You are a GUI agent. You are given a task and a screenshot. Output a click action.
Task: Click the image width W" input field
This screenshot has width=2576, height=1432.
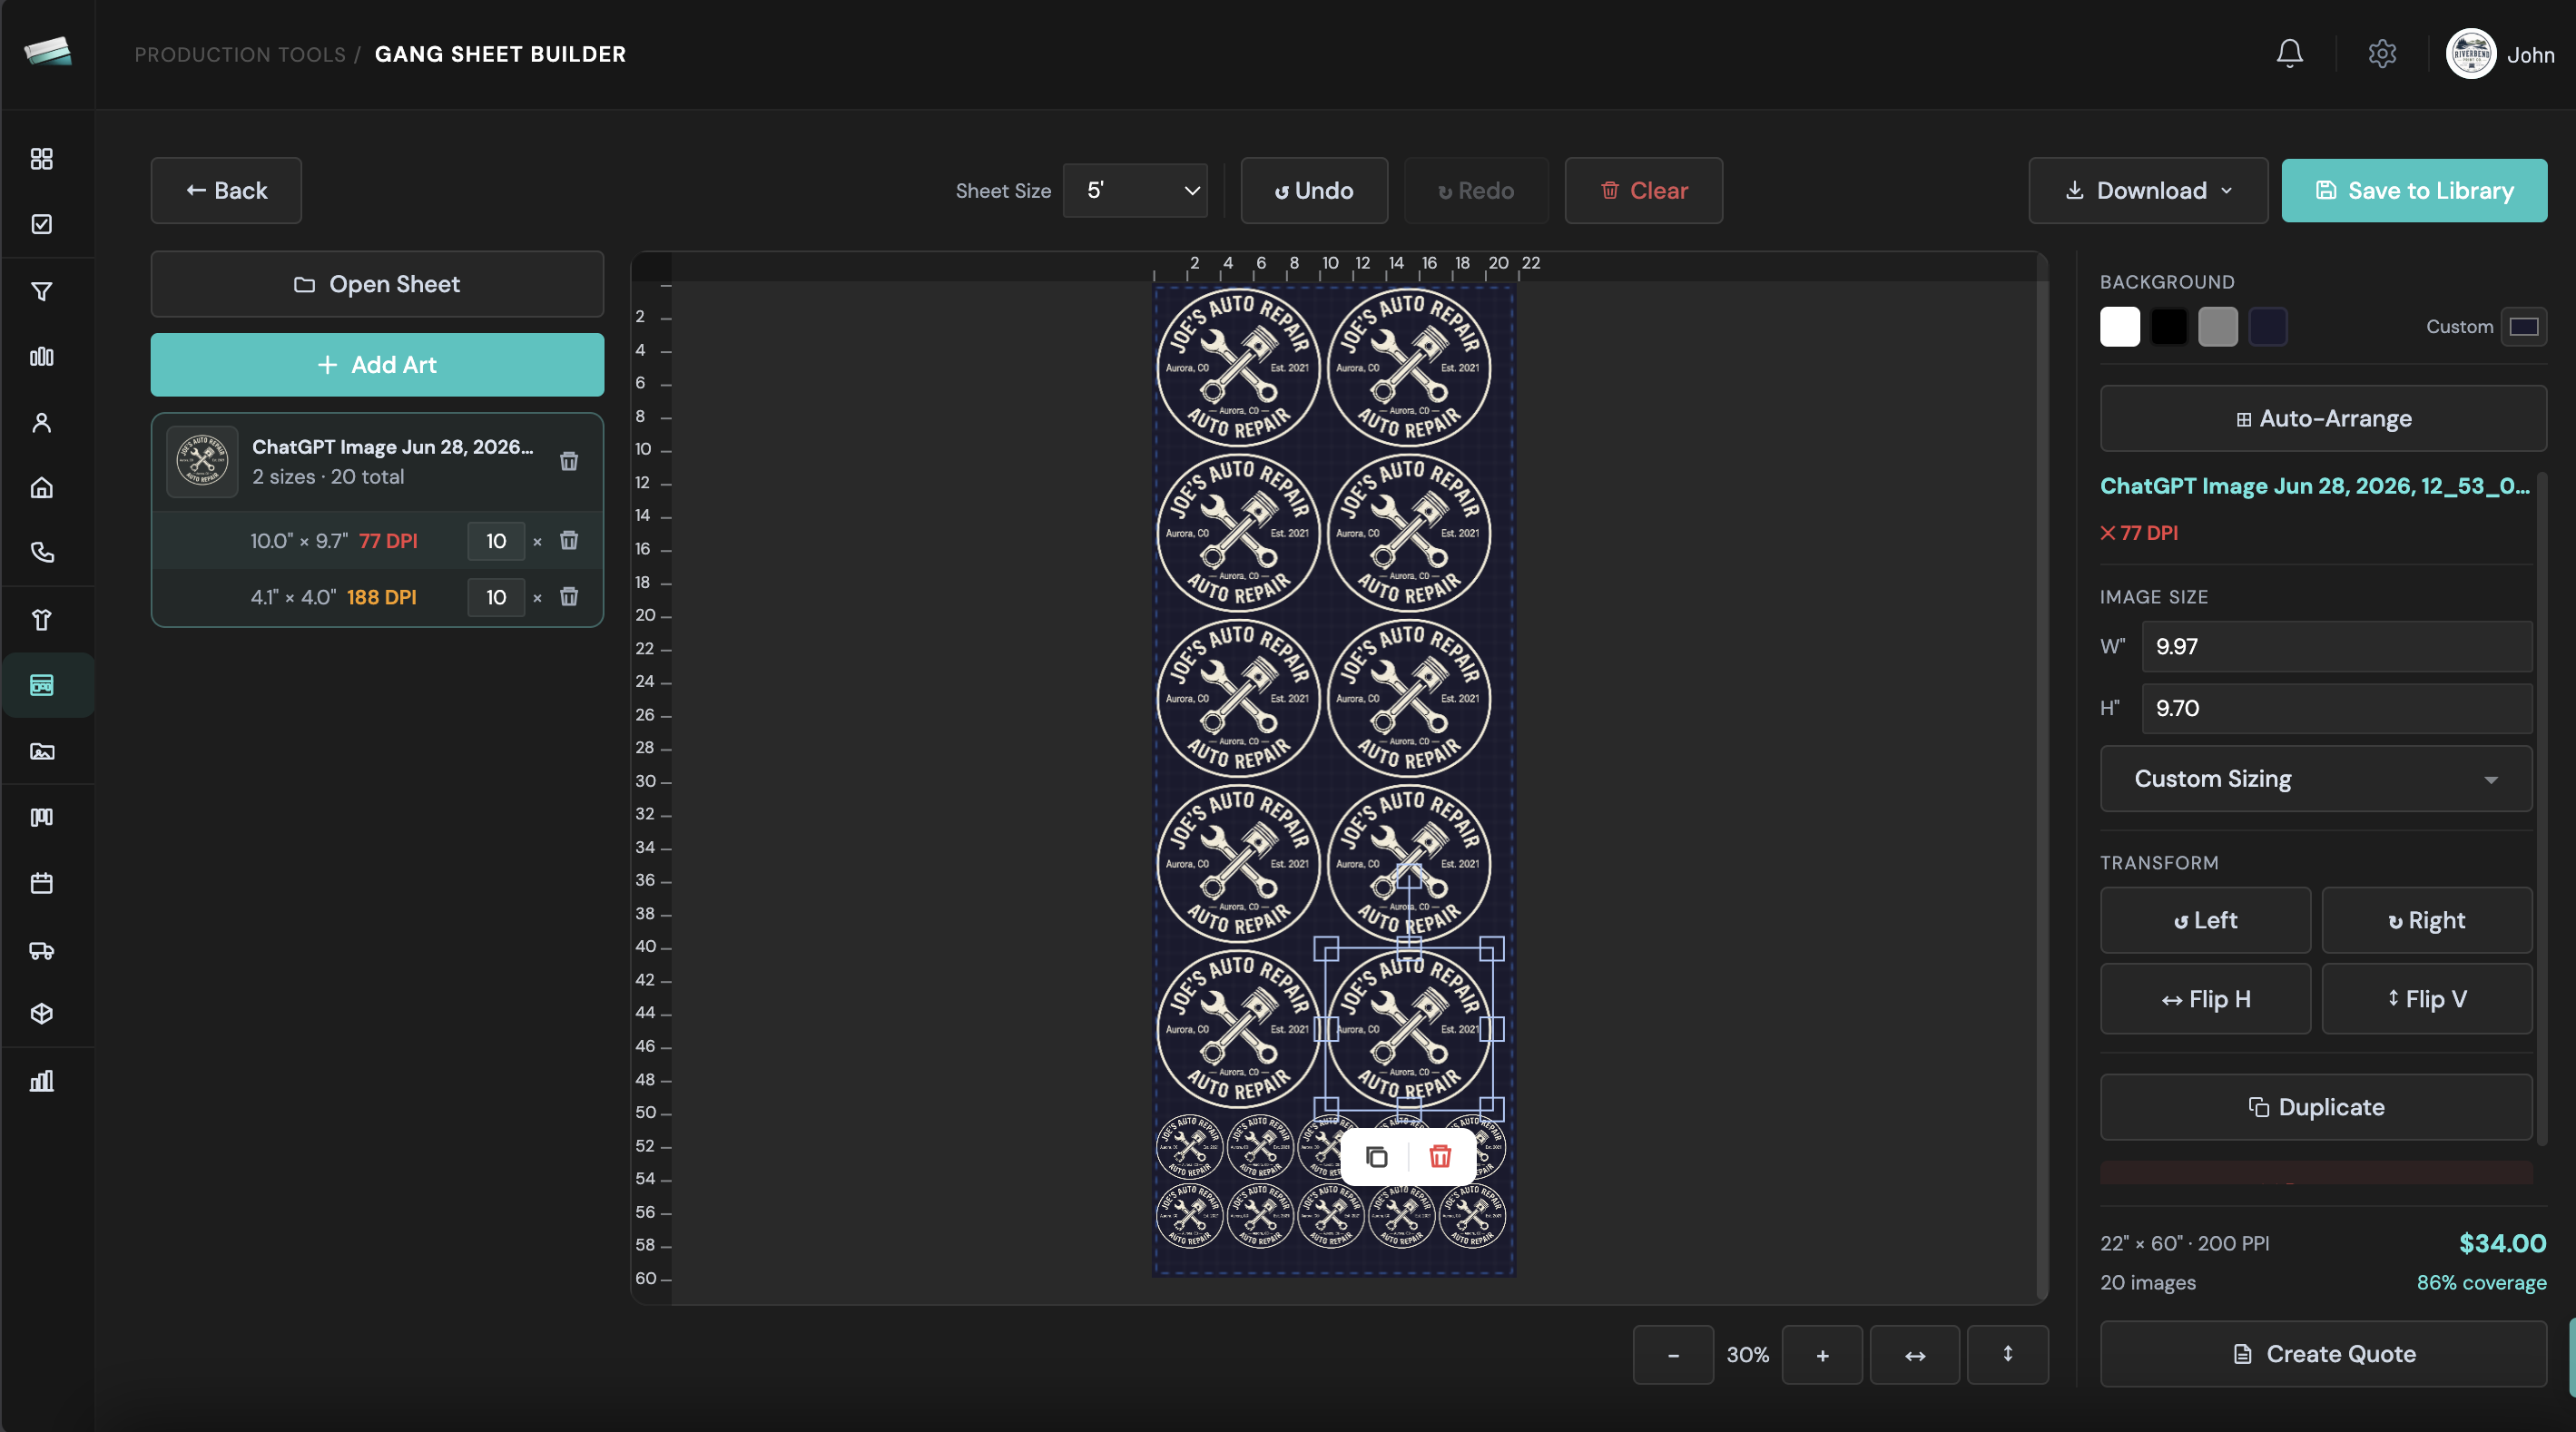[2337, 647]
